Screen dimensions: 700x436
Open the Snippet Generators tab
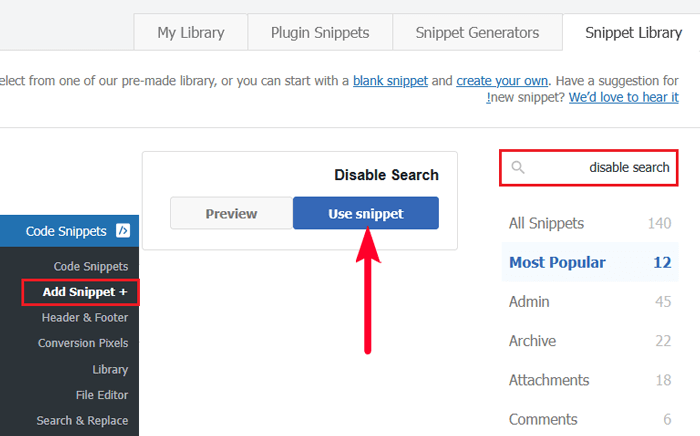tap(477, 33)
